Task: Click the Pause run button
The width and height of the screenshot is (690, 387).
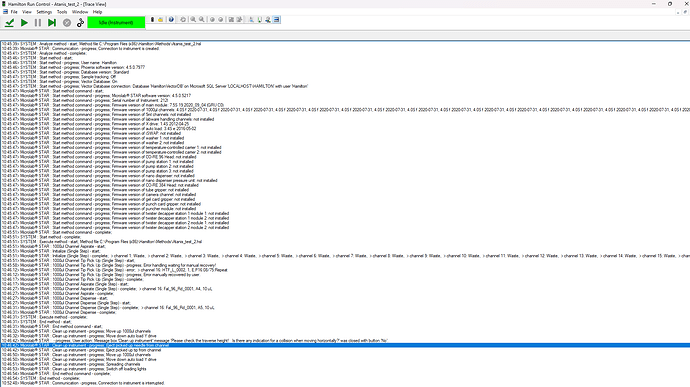Action: [38, 22]
